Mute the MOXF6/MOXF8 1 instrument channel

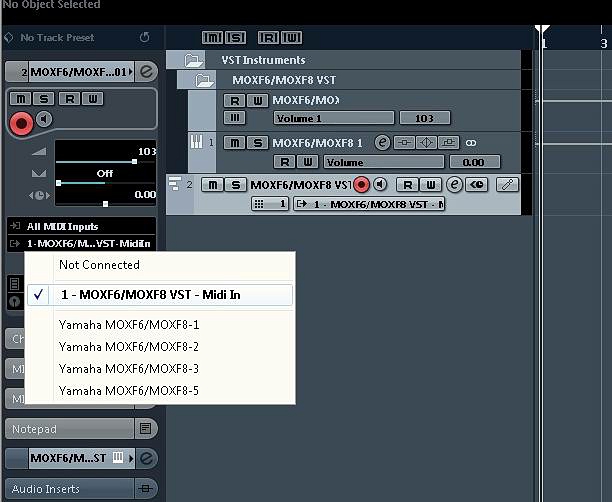coord(235,143)
